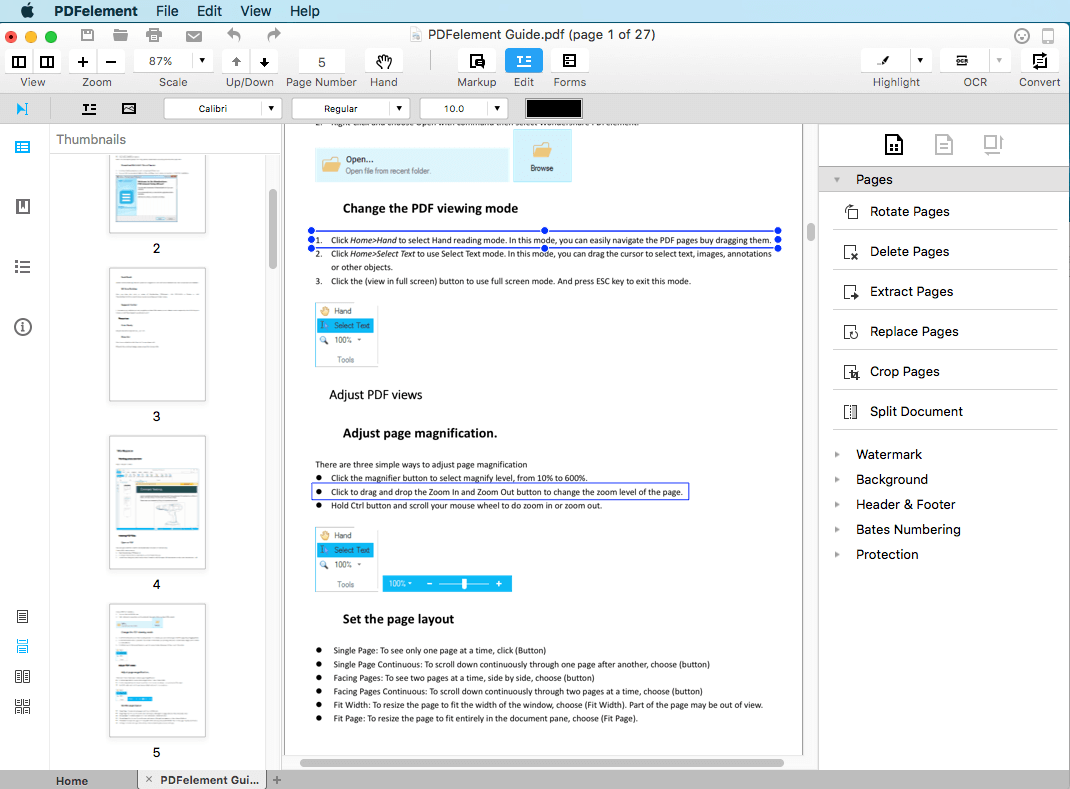
Task: Select page 3 thumbnail
Action: tap(157, 335)
